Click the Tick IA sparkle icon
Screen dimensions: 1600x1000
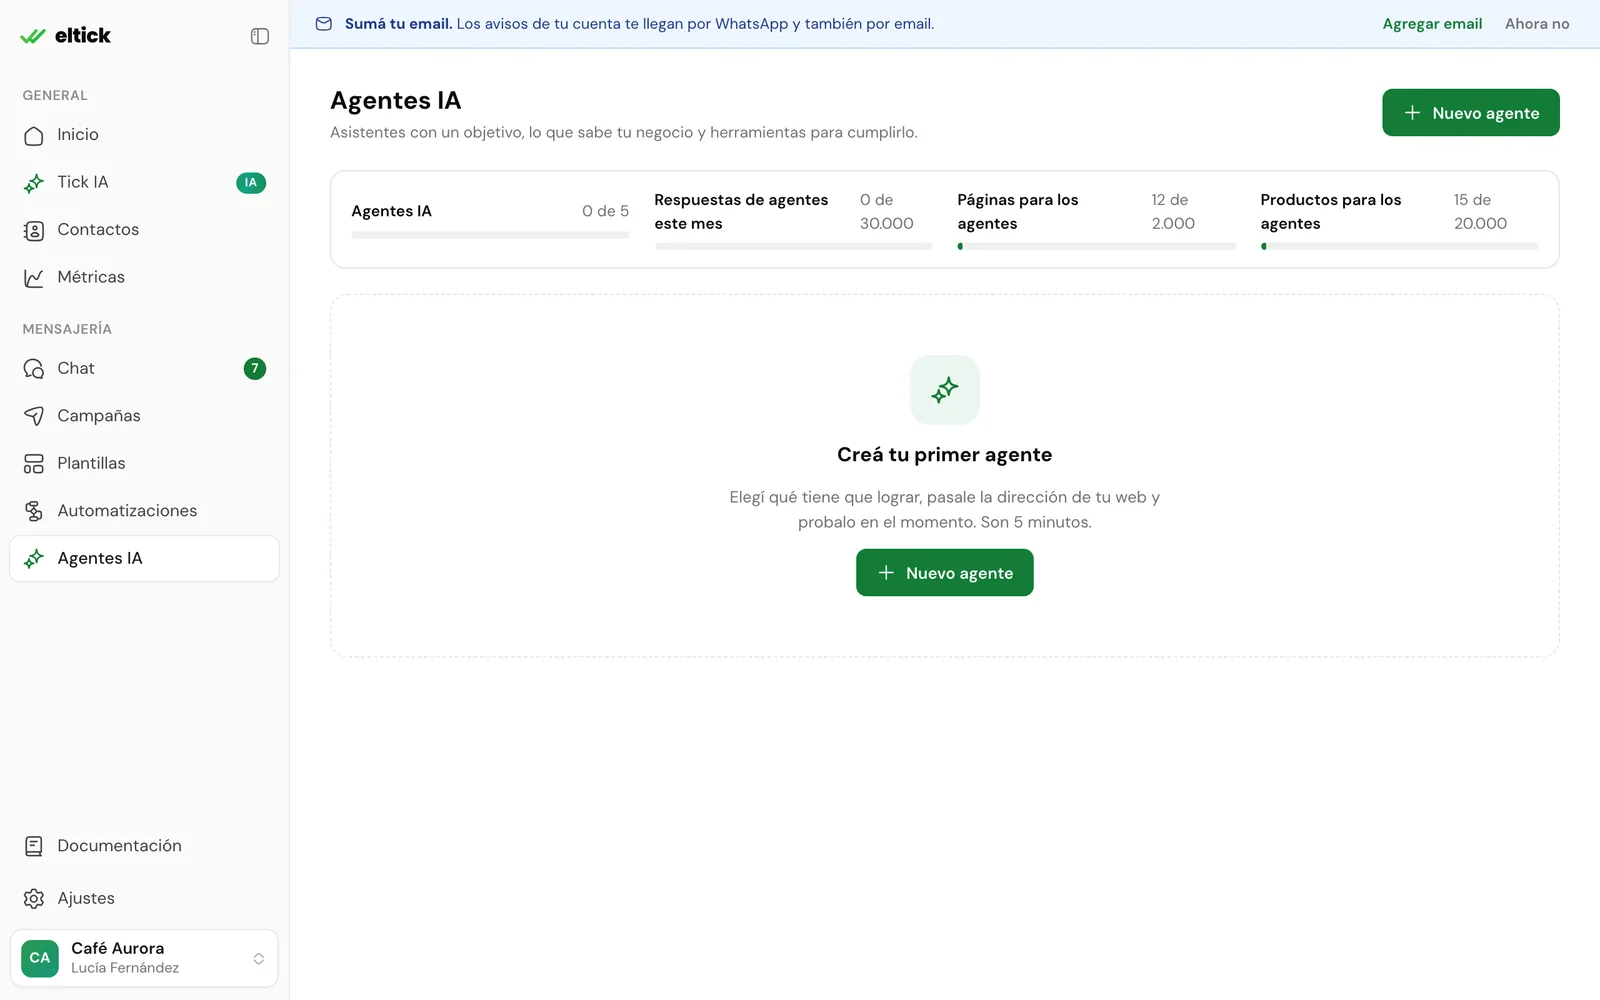click(34, 183)
